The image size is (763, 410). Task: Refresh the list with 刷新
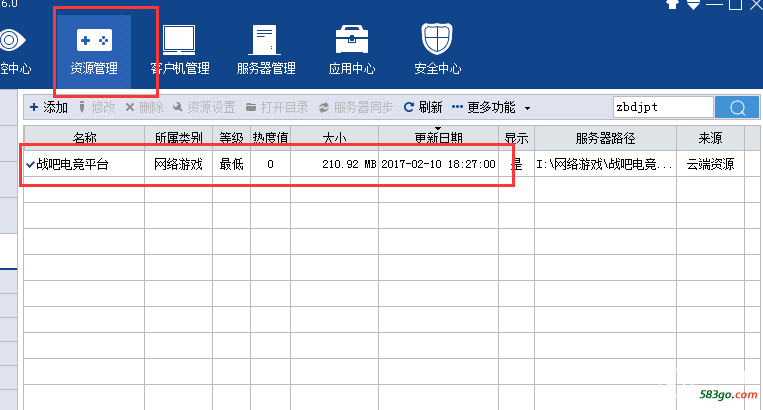pyautogui.click(x=423, y=107)
